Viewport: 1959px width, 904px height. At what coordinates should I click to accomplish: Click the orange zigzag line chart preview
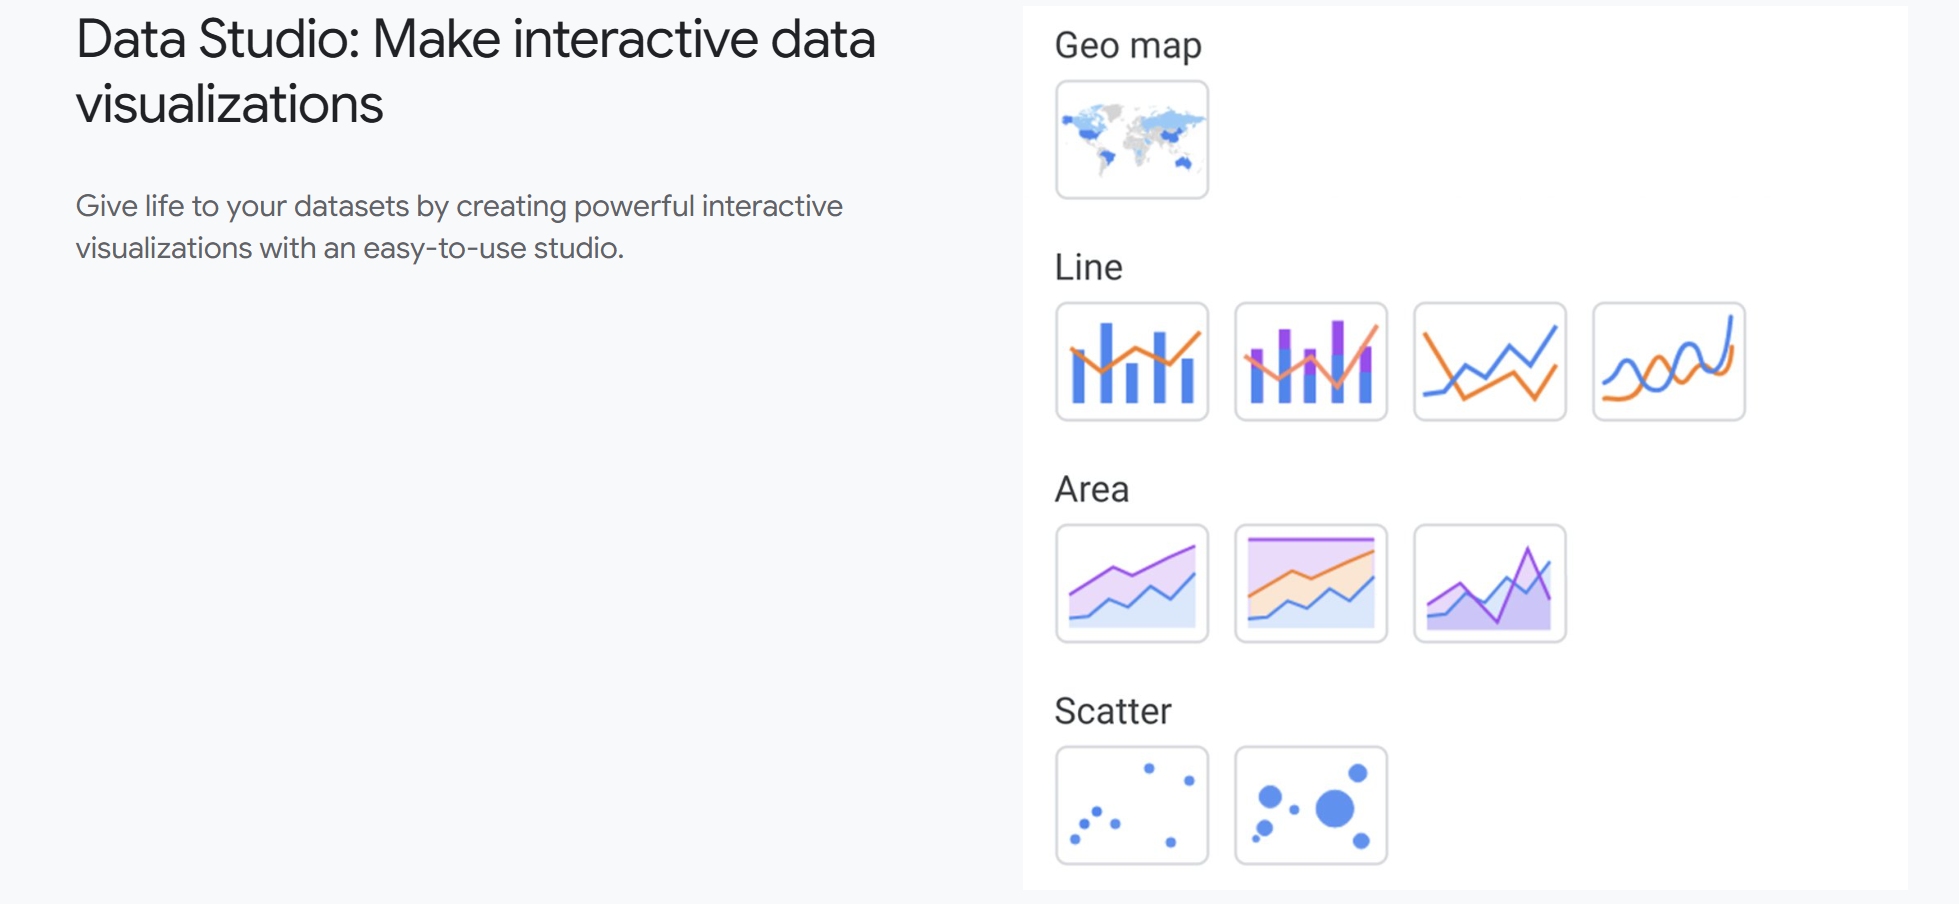click(x=1489, y=365)
